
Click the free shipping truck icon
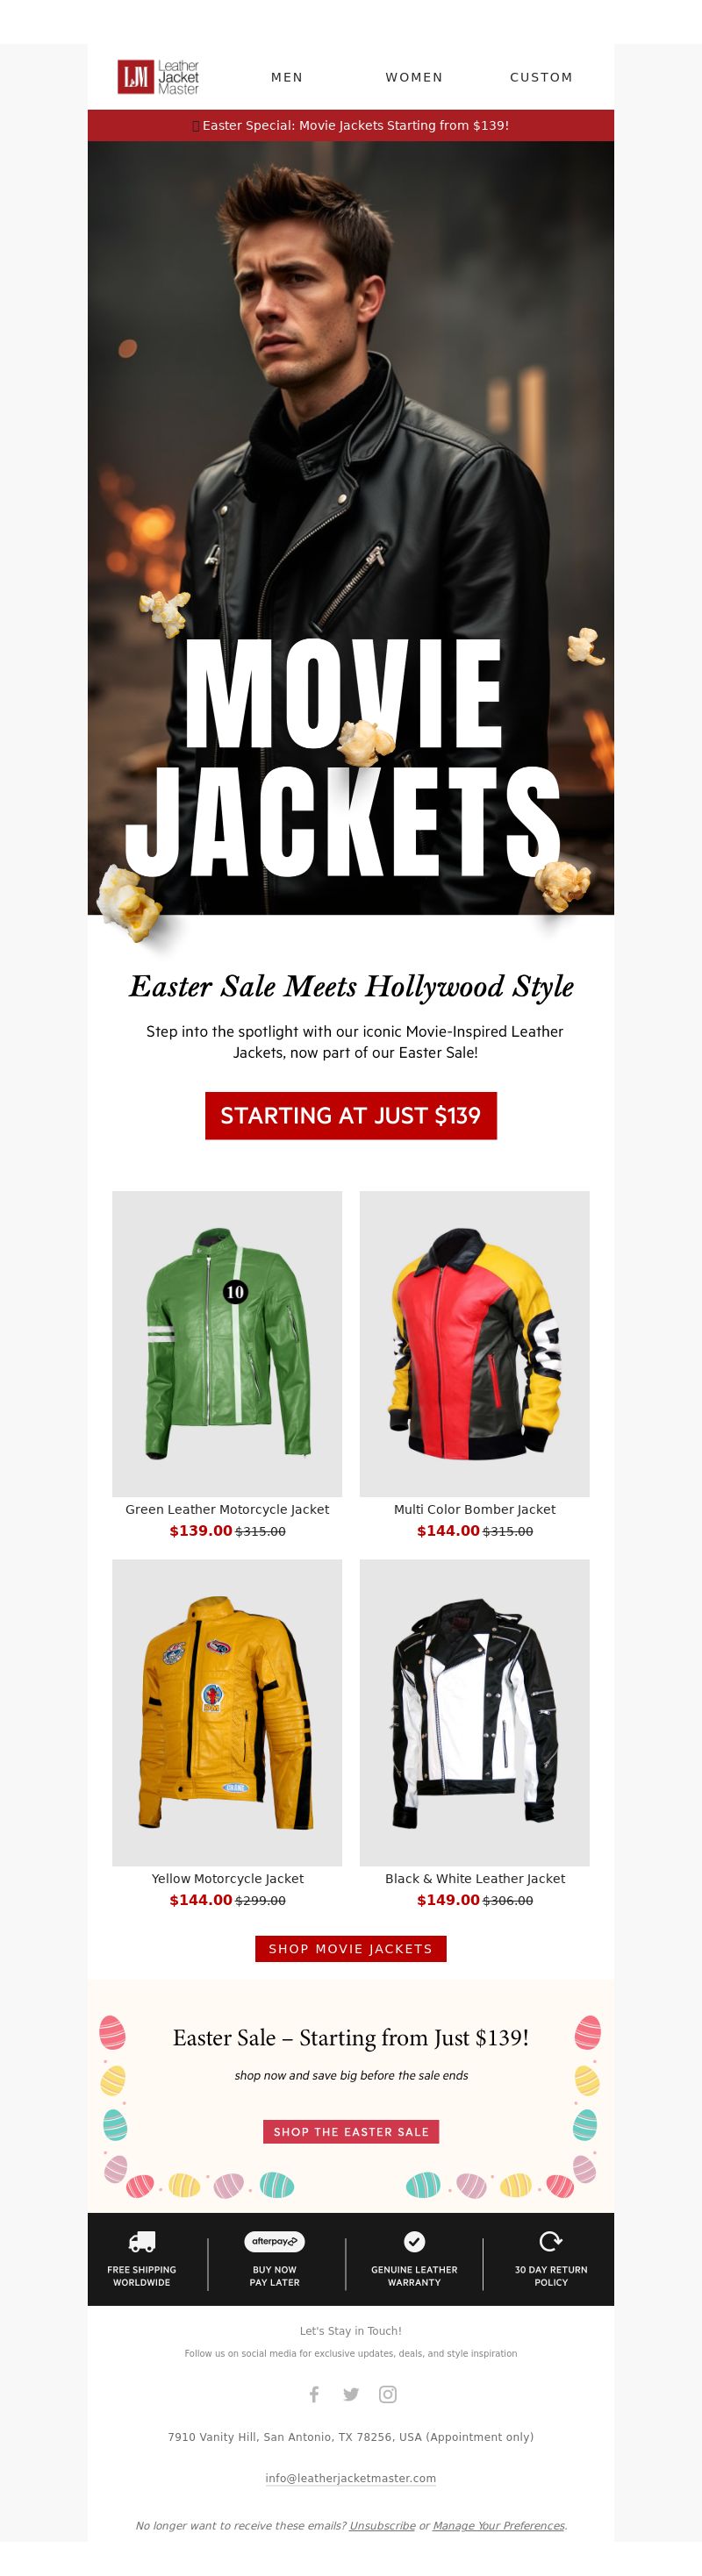click(142, 2241)
